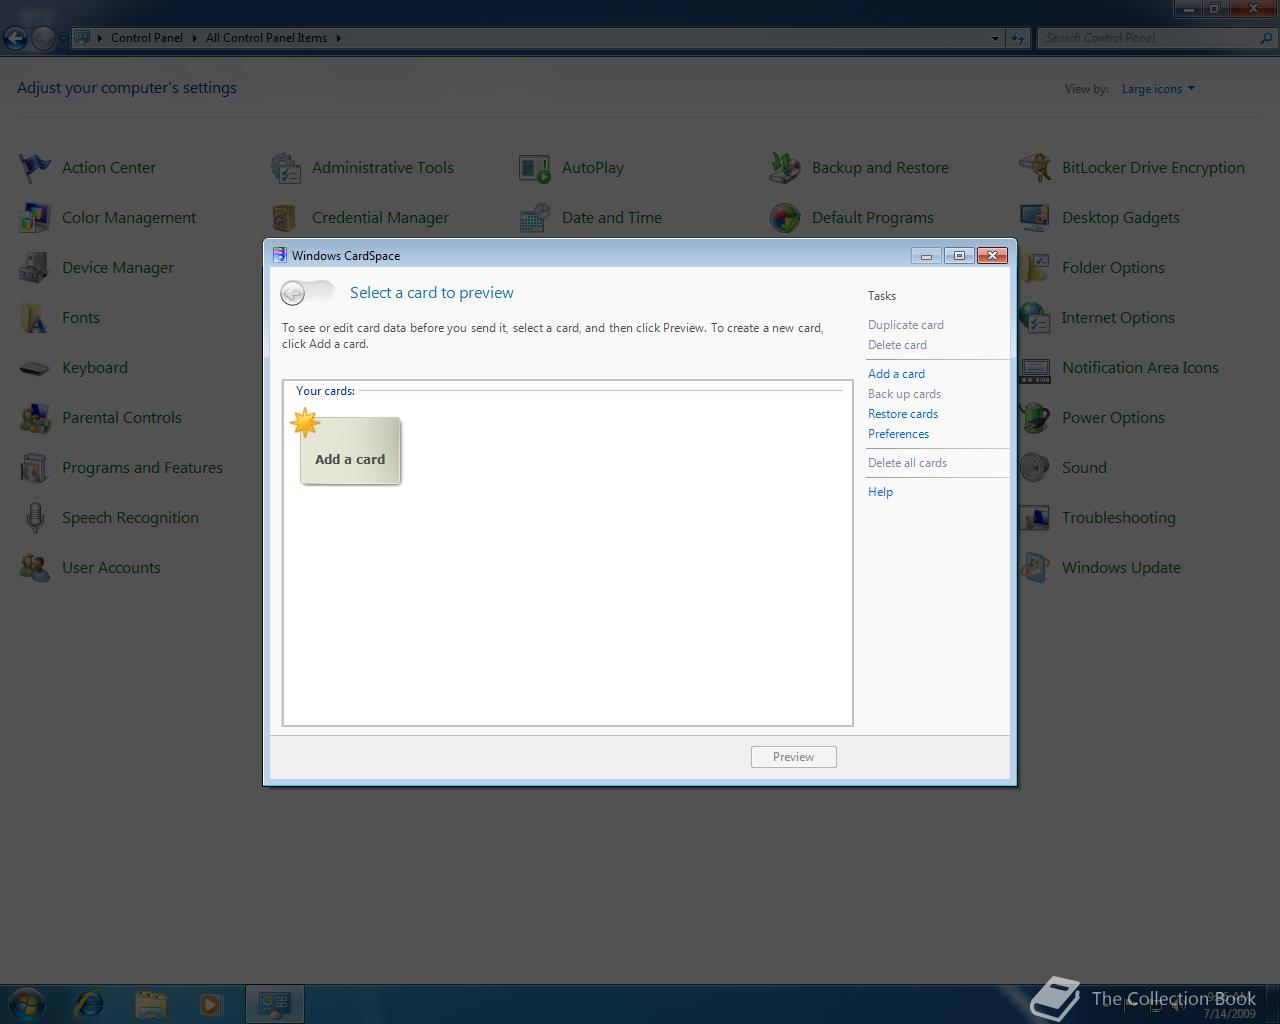The height and width of the screenshot is (1024, 1280).
Task: Open Action Center flag icon
Action: point(35,168)
